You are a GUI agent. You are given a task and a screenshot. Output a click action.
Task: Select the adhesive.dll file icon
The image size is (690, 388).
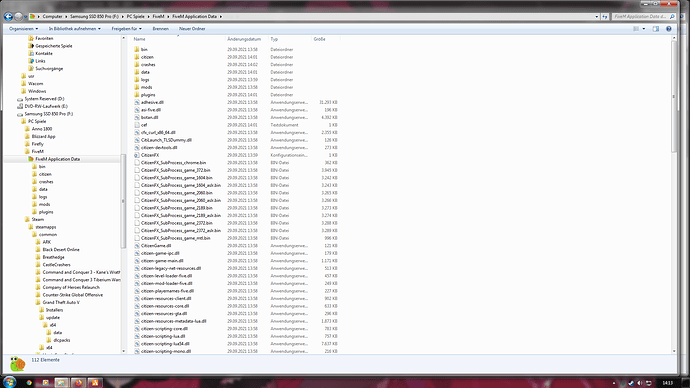(x=137, y=102)
